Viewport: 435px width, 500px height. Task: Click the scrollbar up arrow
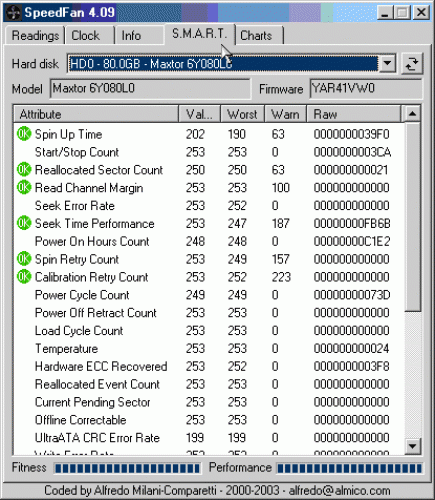[x=412, y=114]
